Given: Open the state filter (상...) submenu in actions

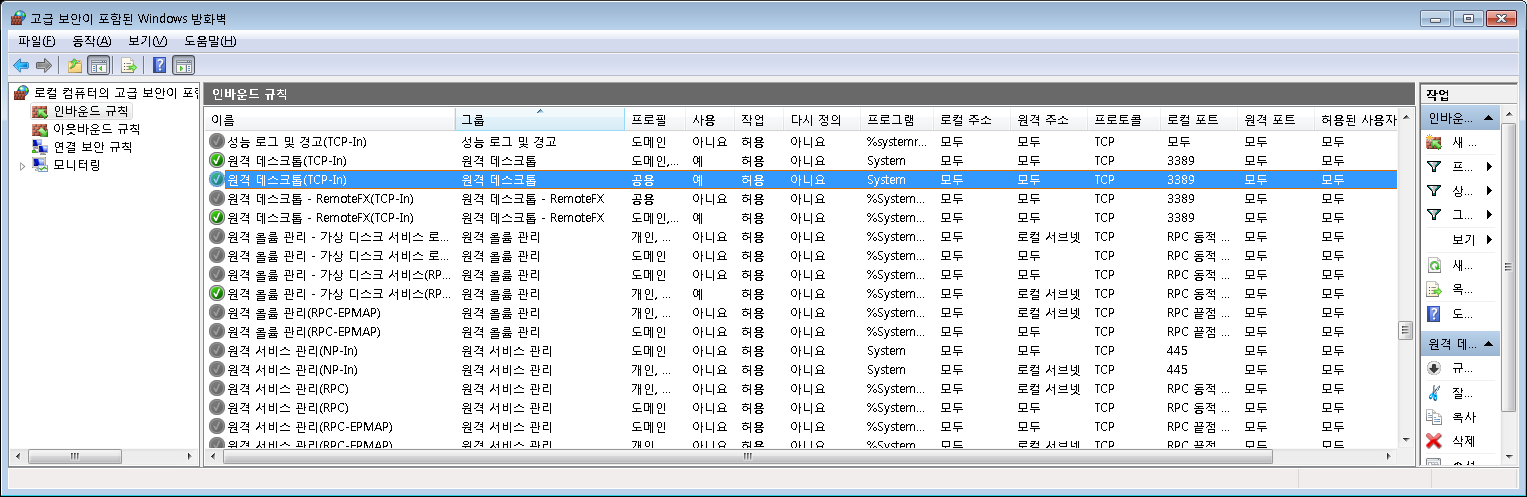Looking at the screenshot, I should 1461,190.
